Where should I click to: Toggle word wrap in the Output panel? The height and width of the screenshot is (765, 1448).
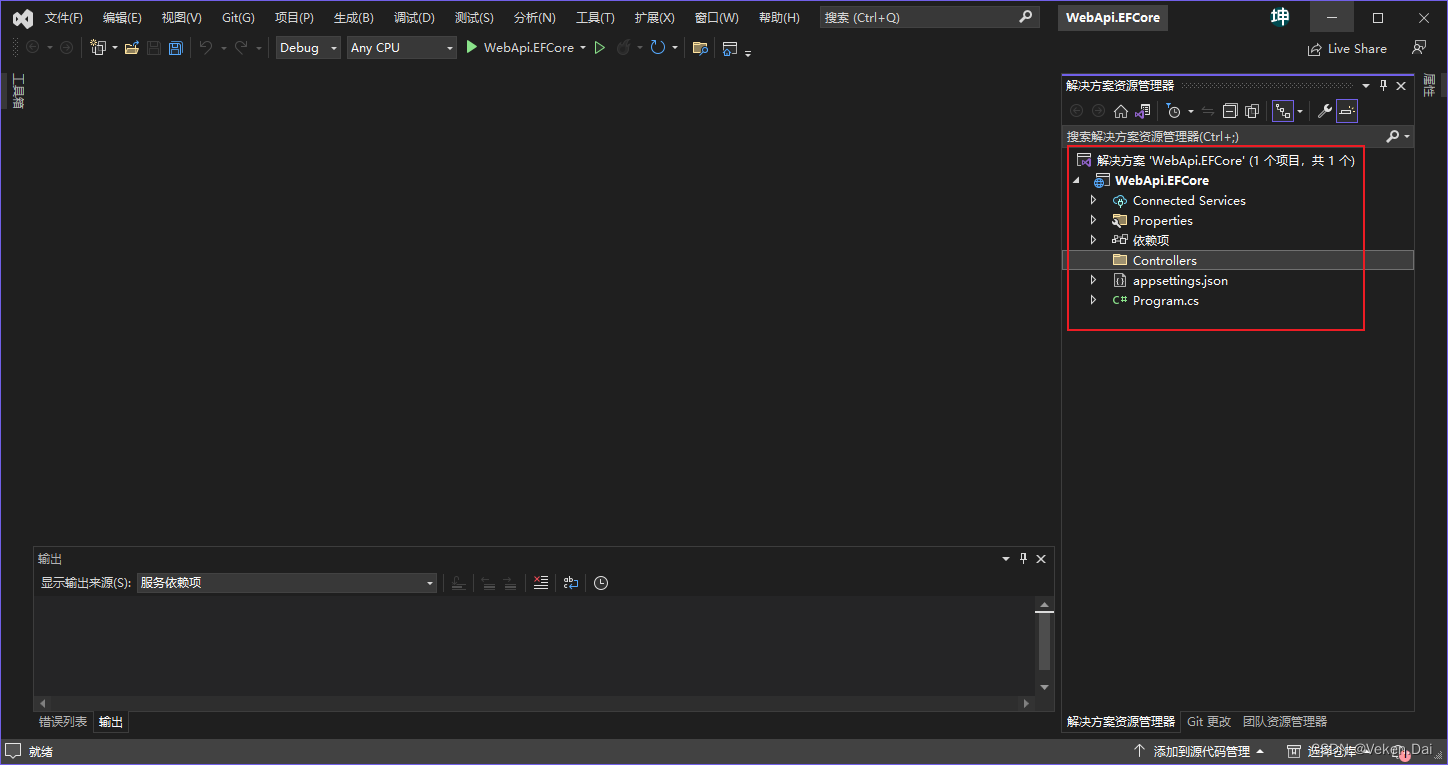[570, 582]
